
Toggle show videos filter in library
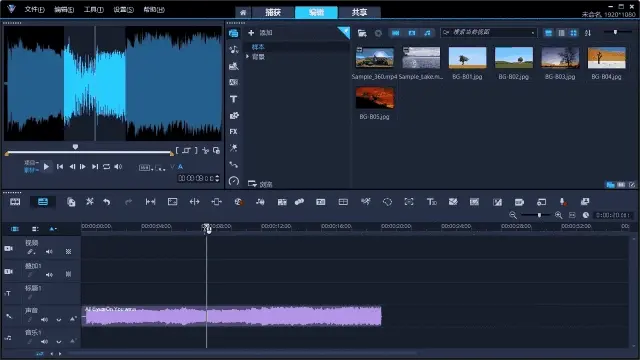[396, 33]
